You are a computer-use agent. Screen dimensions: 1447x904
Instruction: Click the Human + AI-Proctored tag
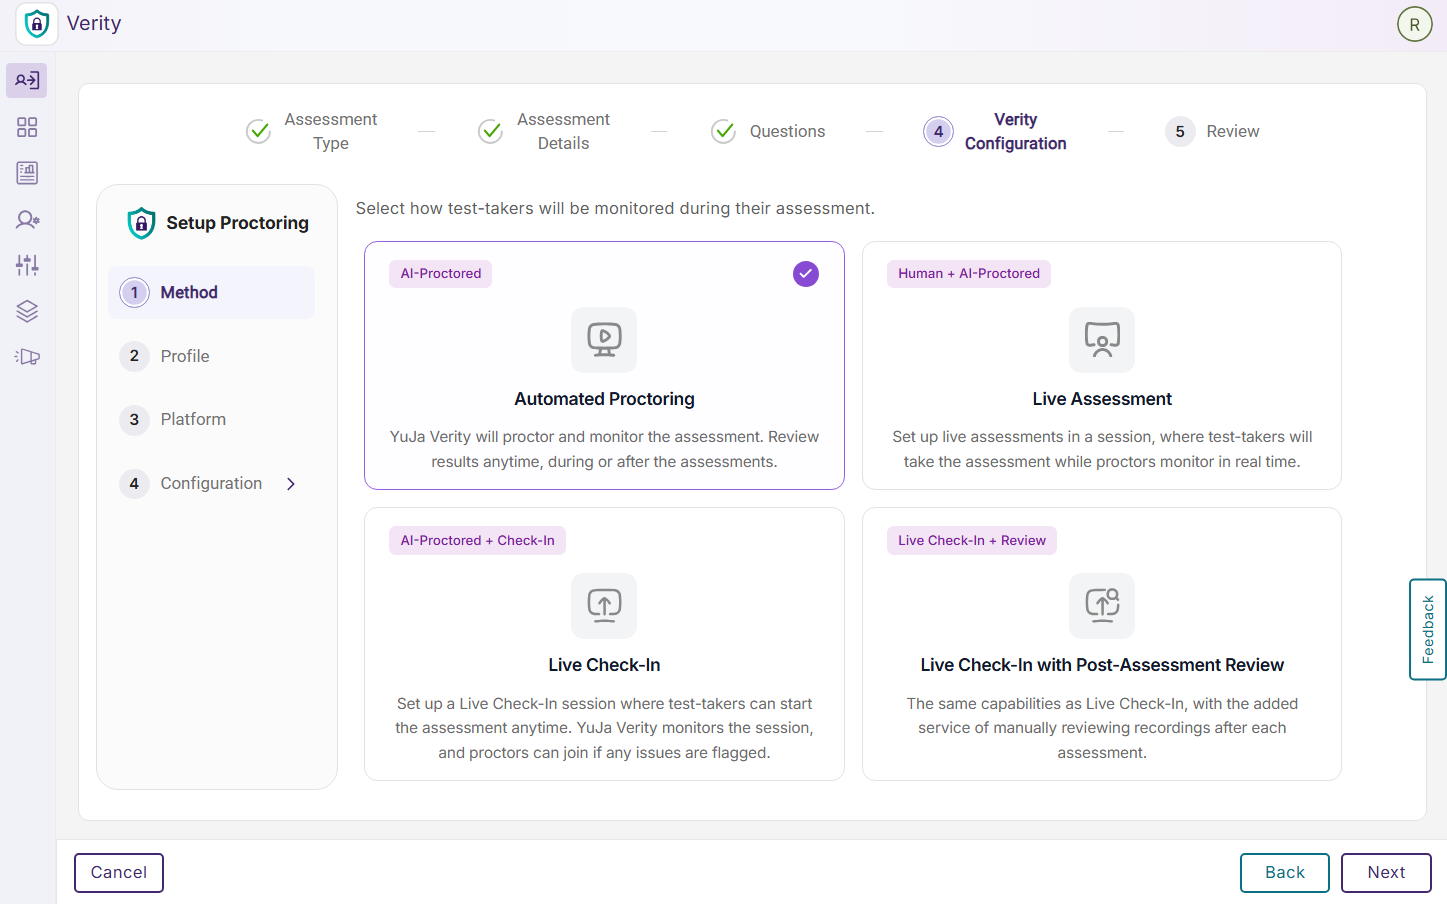[x=969, y=274]
